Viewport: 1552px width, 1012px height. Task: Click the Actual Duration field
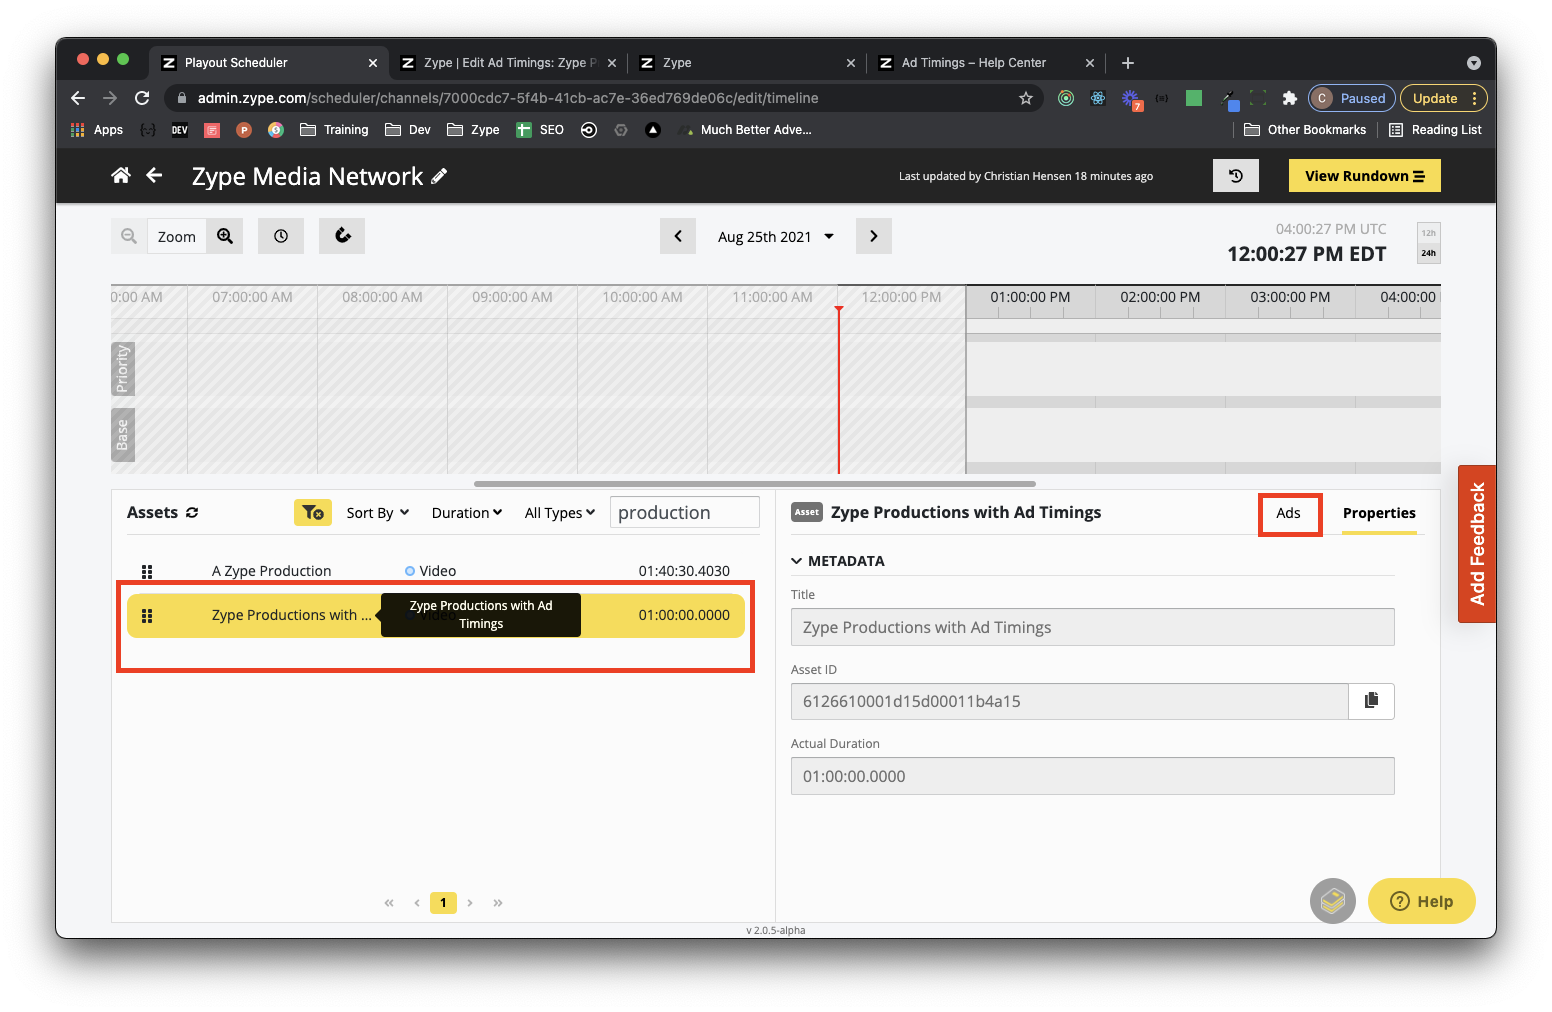(x=1092, y=776)
